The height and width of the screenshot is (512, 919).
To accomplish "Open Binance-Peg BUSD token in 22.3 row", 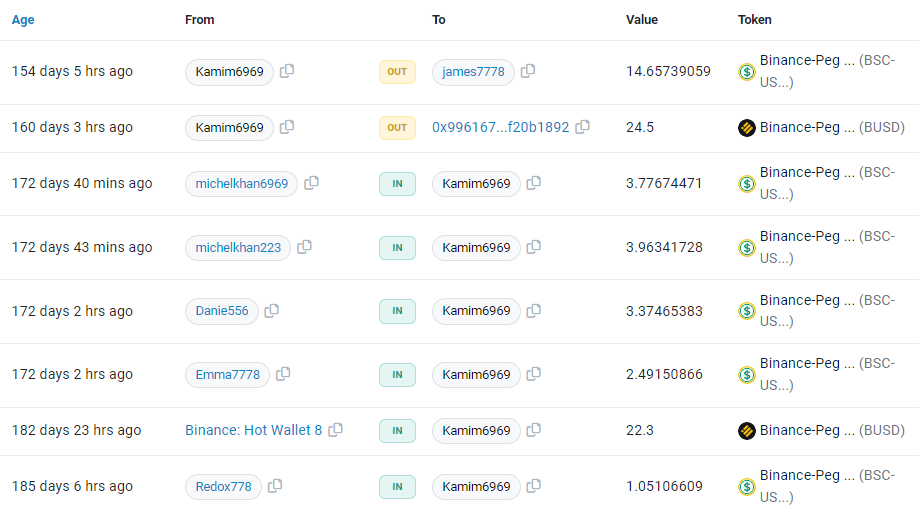I will point(832,430).
